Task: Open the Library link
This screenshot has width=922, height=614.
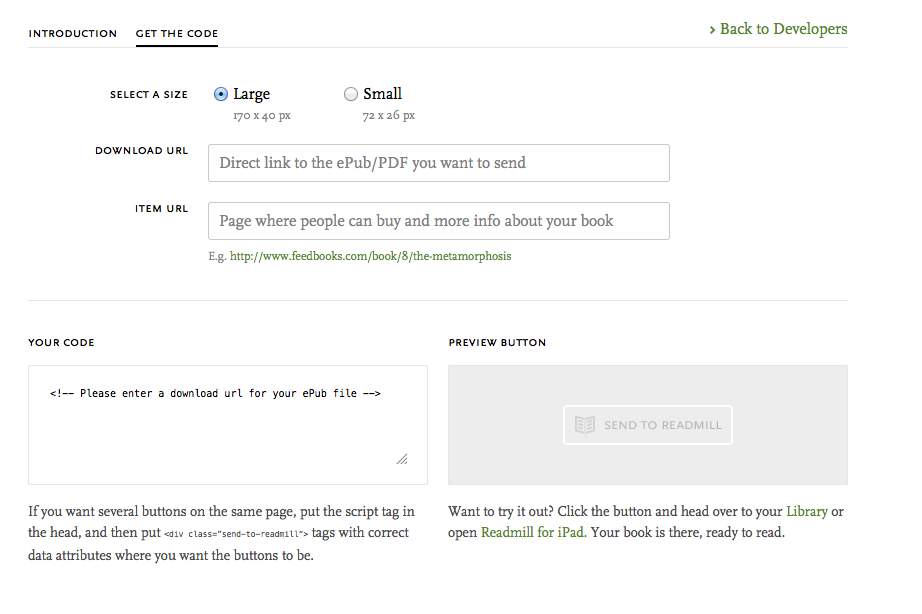Action: pyautogui.click(x=807, y=512)
